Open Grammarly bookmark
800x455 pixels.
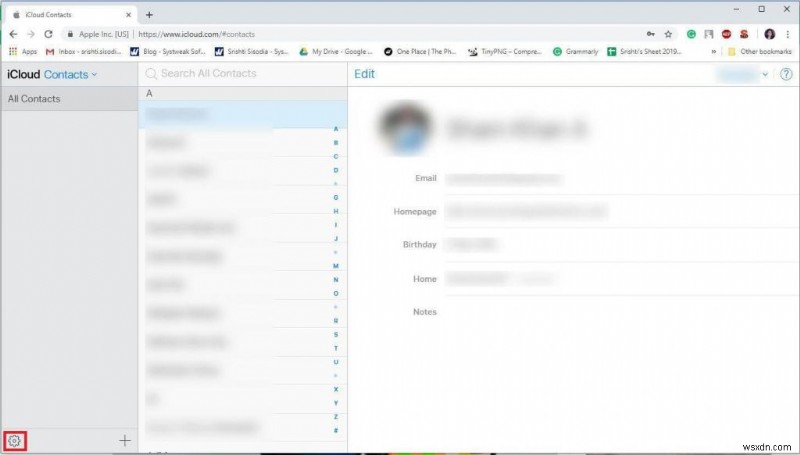point(576,52)
